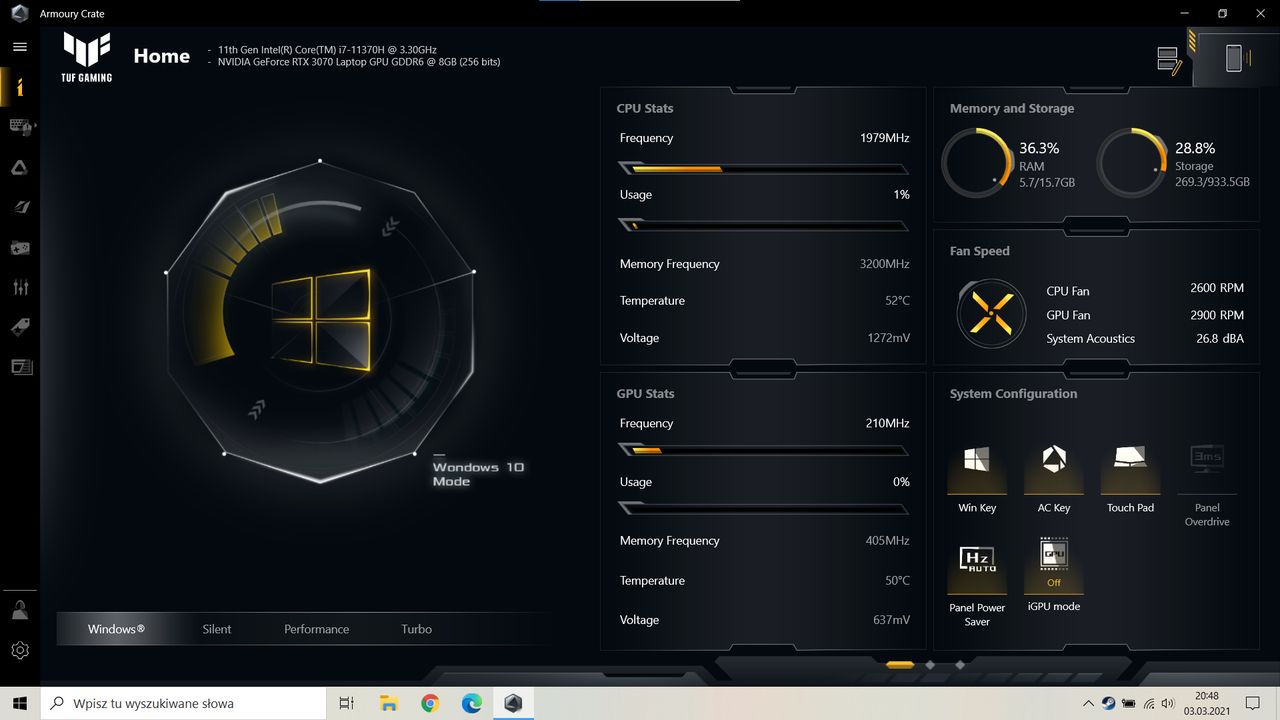Open the Device keyboard sidebar icon
The height and width of the screenshot is (720, 1280).
coord(19,126)
